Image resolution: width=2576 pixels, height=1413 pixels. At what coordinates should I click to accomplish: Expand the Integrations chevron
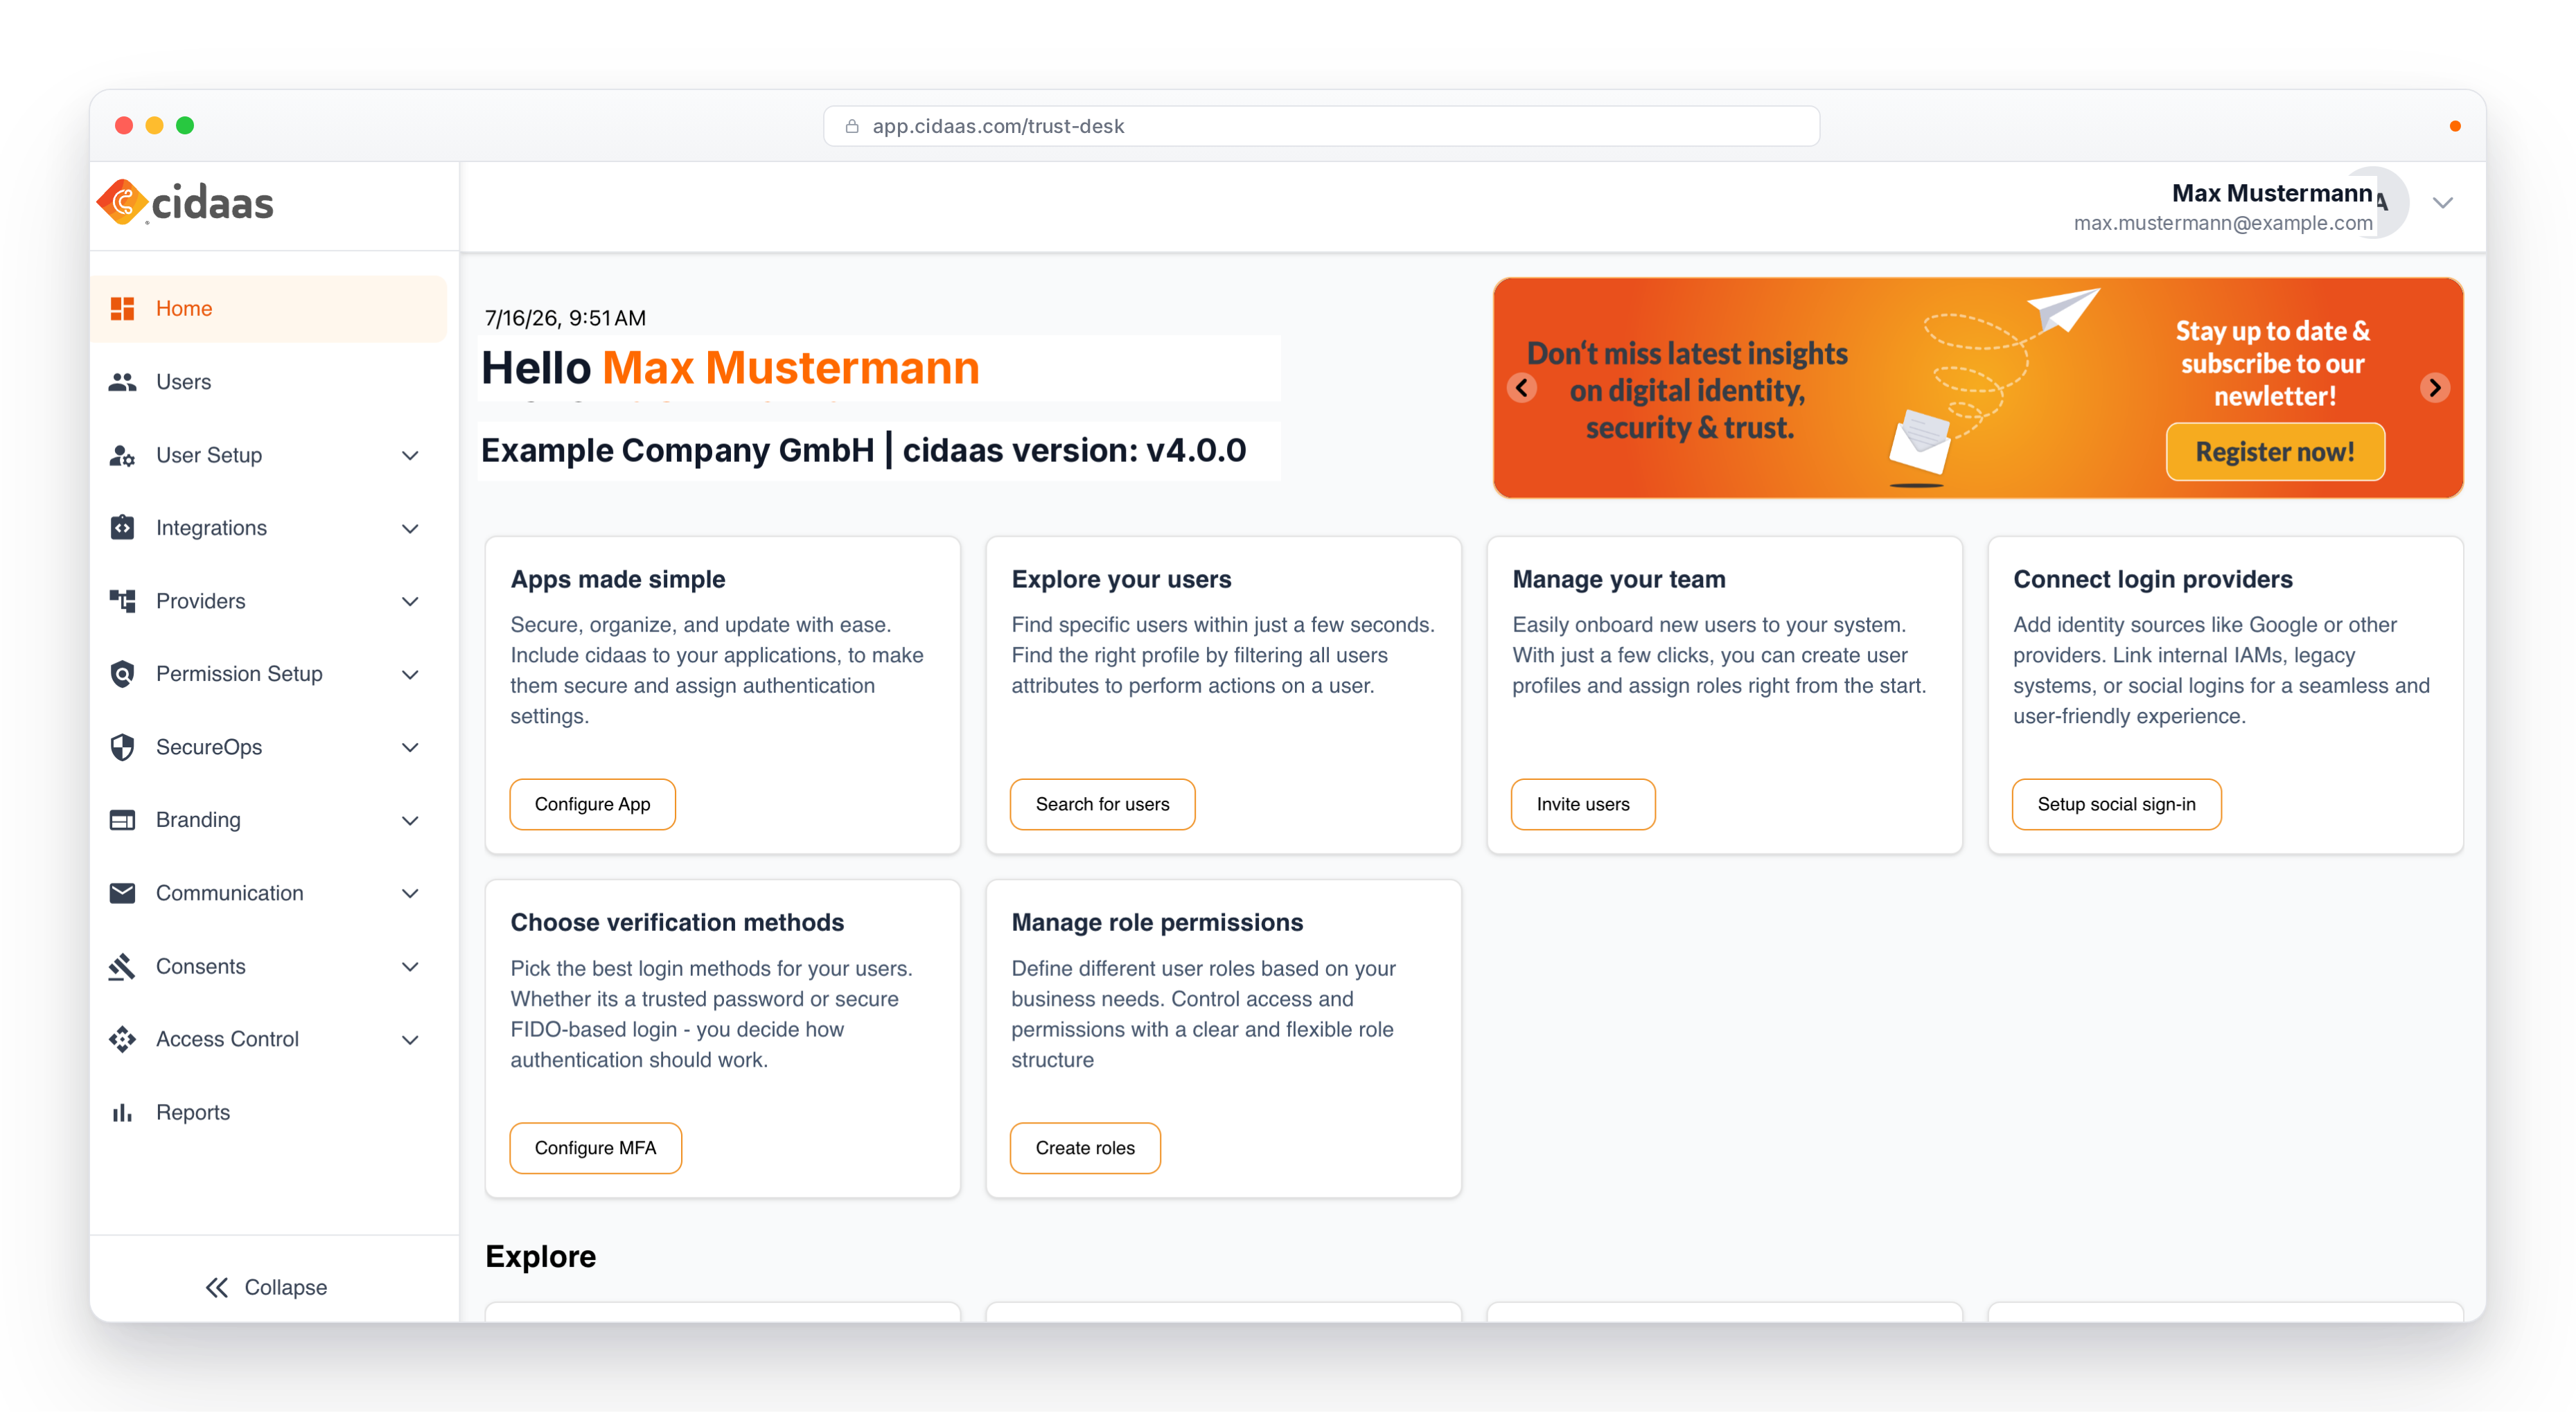(410, 528)
